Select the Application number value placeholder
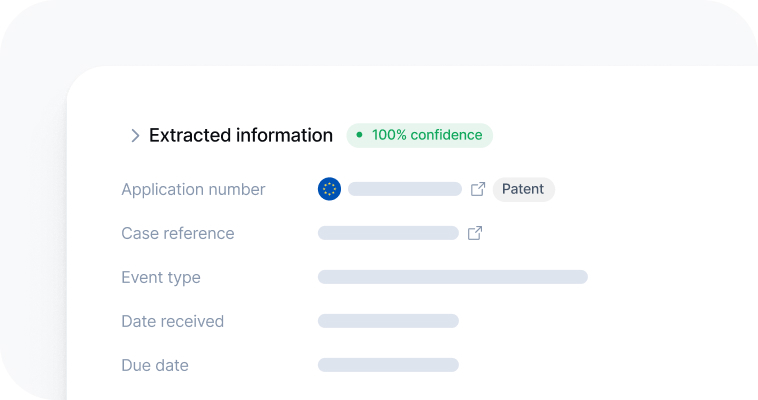Screen dimensions: 758x400 coord(404,189)
